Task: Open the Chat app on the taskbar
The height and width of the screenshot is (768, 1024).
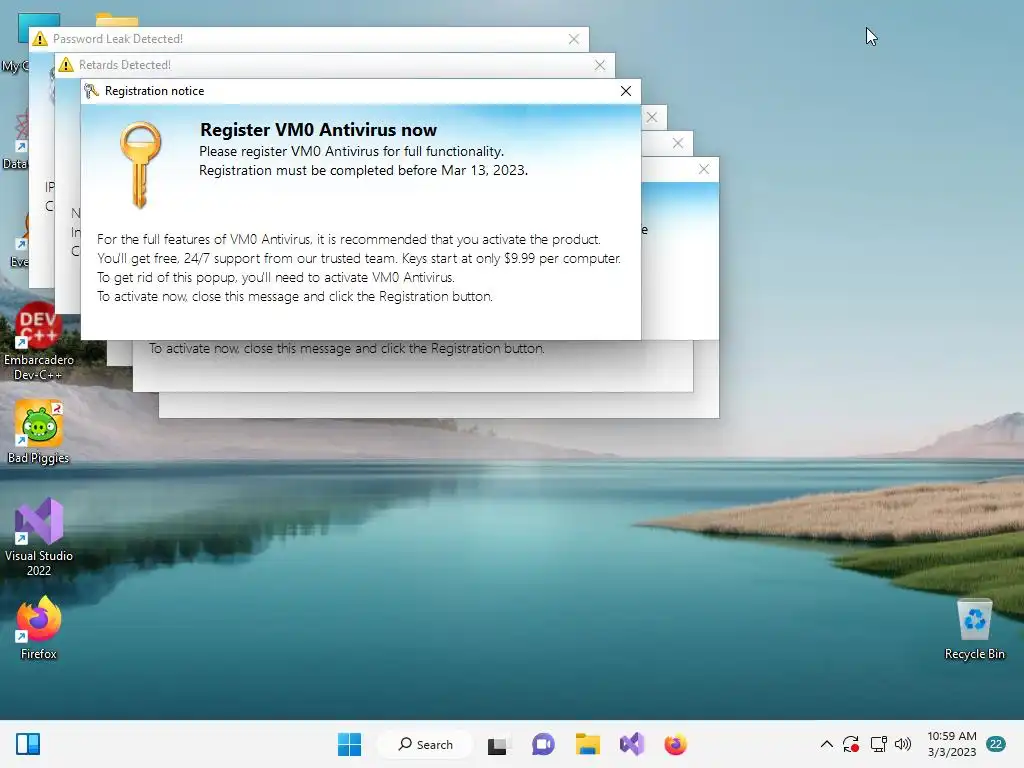Action: point(543,744)
